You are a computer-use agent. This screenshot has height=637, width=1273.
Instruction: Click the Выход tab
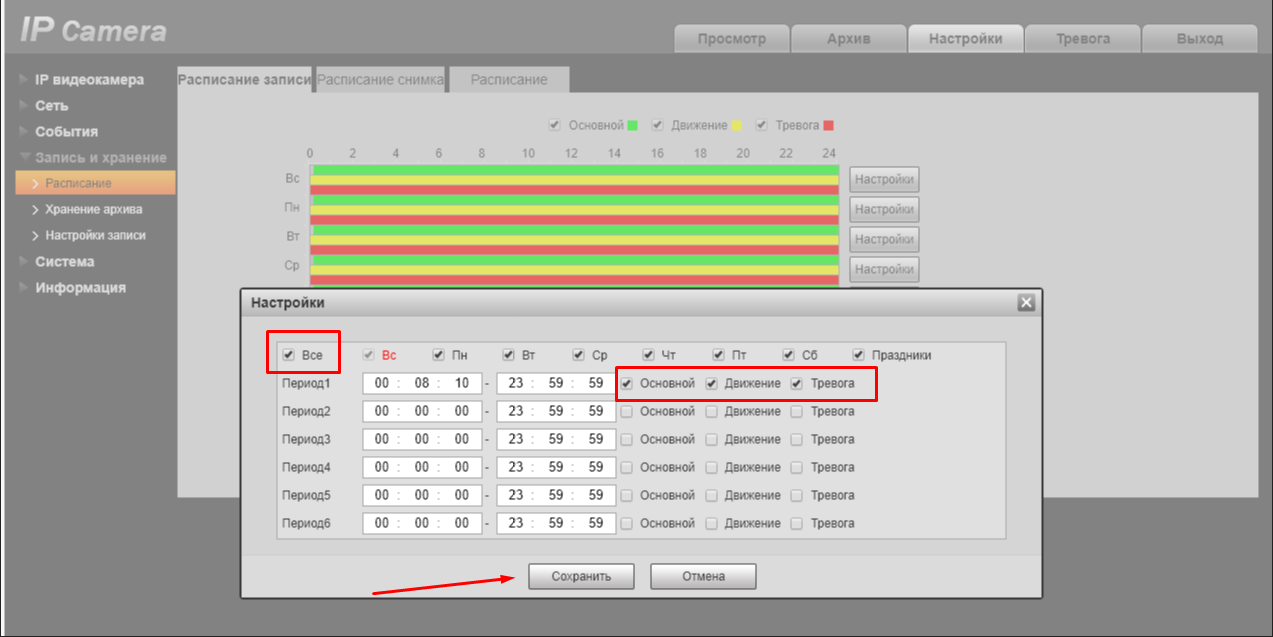click(1200, 38)
